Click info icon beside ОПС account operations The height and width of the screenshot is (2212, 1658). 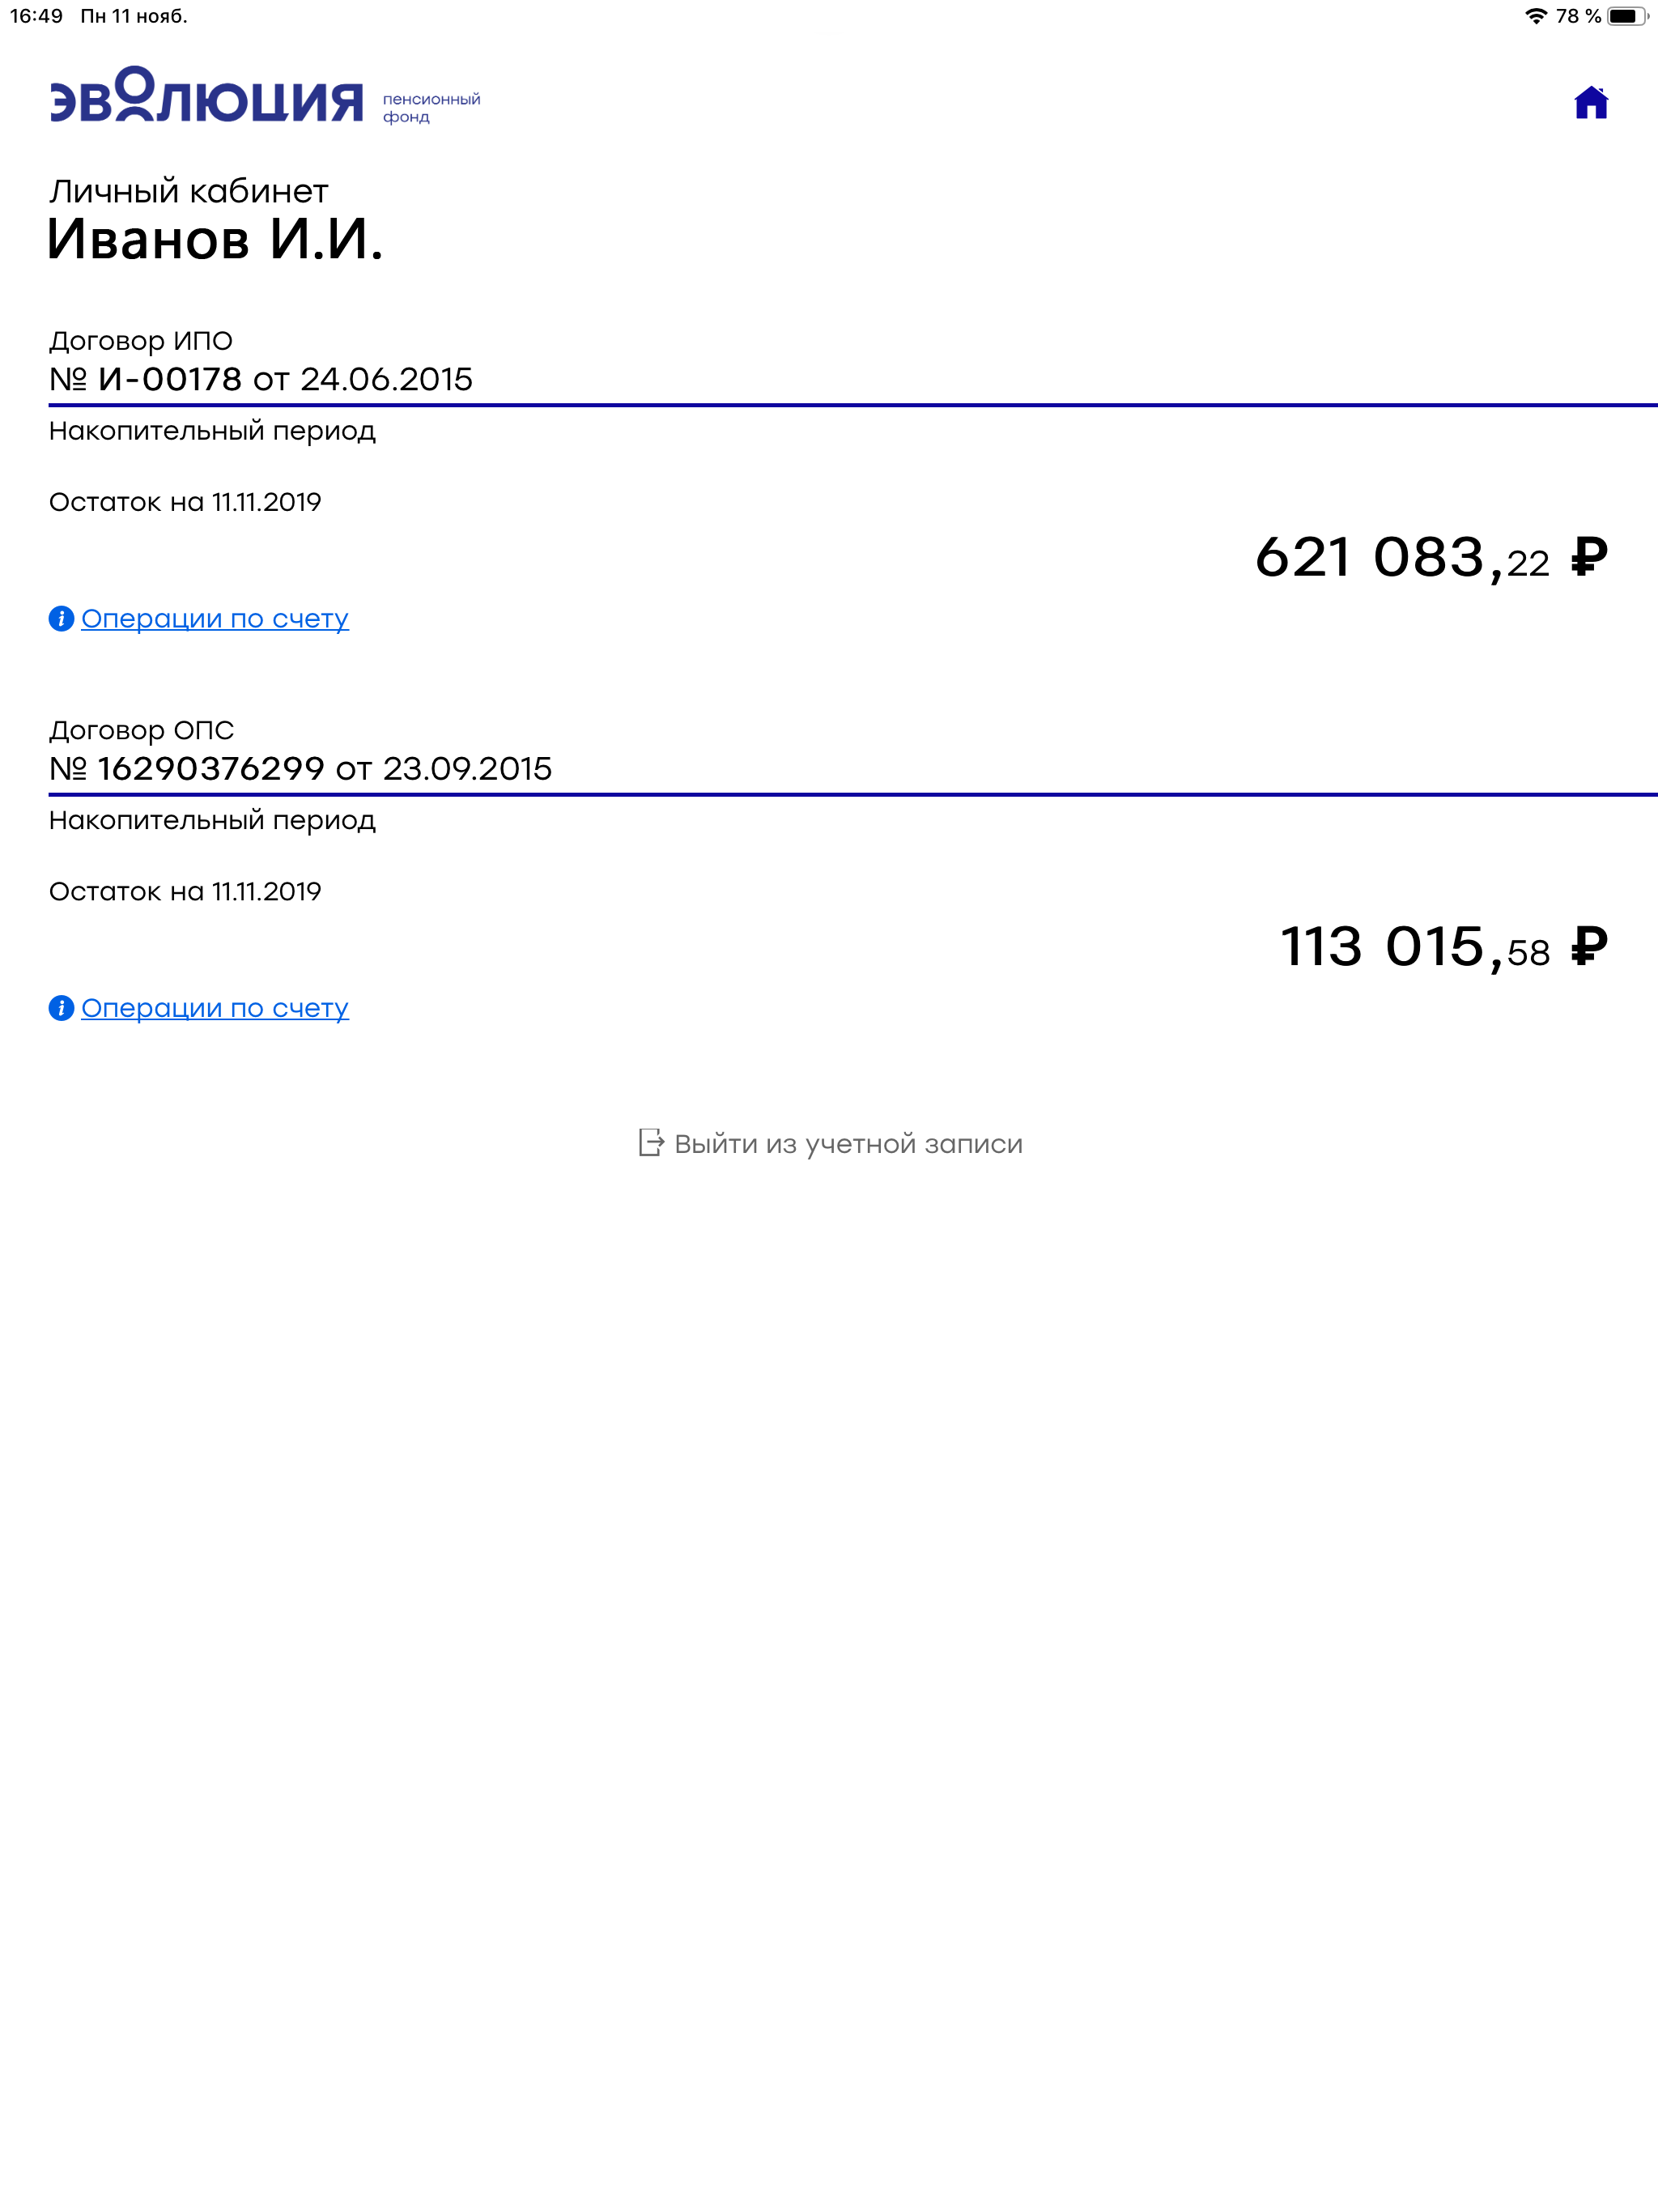click(61, 1008)
